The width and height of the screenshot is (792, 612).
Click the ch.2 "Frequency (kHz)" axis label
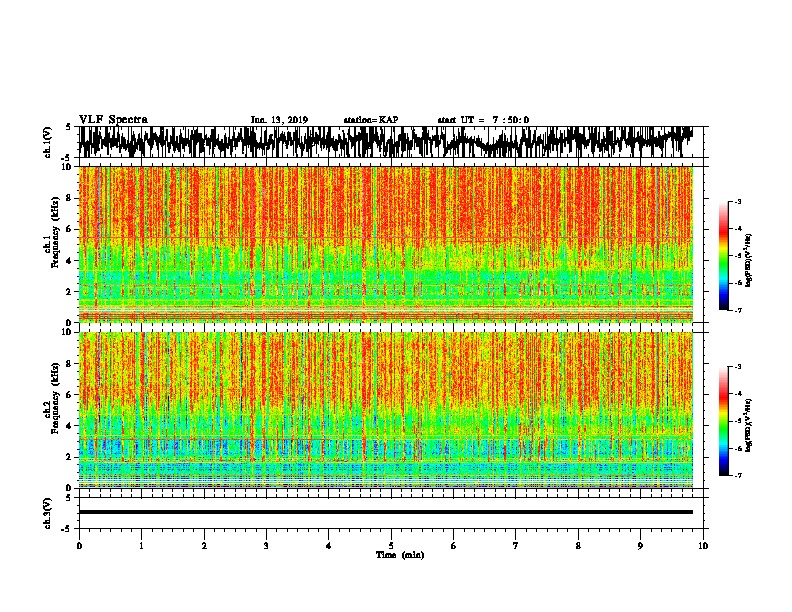pyautogui.click(x=55, y=398)
